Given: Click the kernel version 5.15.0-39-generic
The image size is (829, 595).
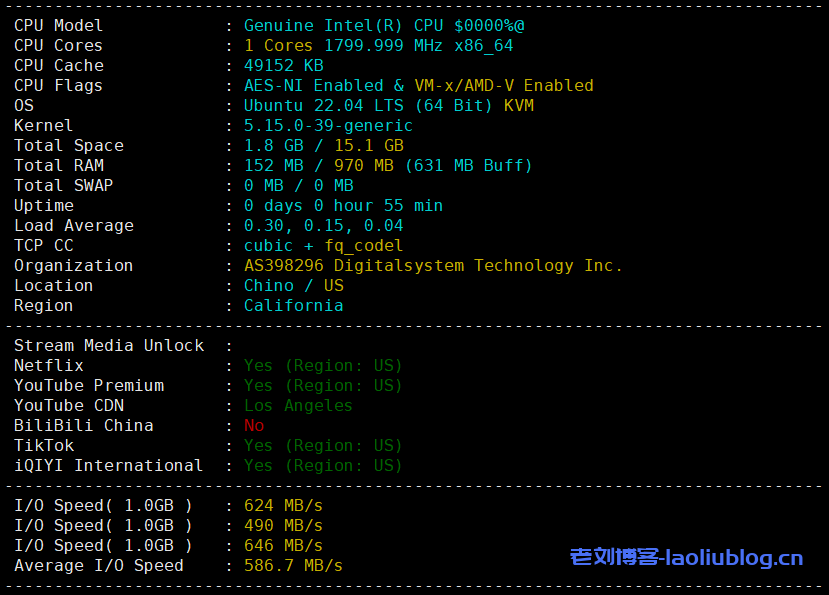Looking at the screenshot, I should (x=328, y=125).
